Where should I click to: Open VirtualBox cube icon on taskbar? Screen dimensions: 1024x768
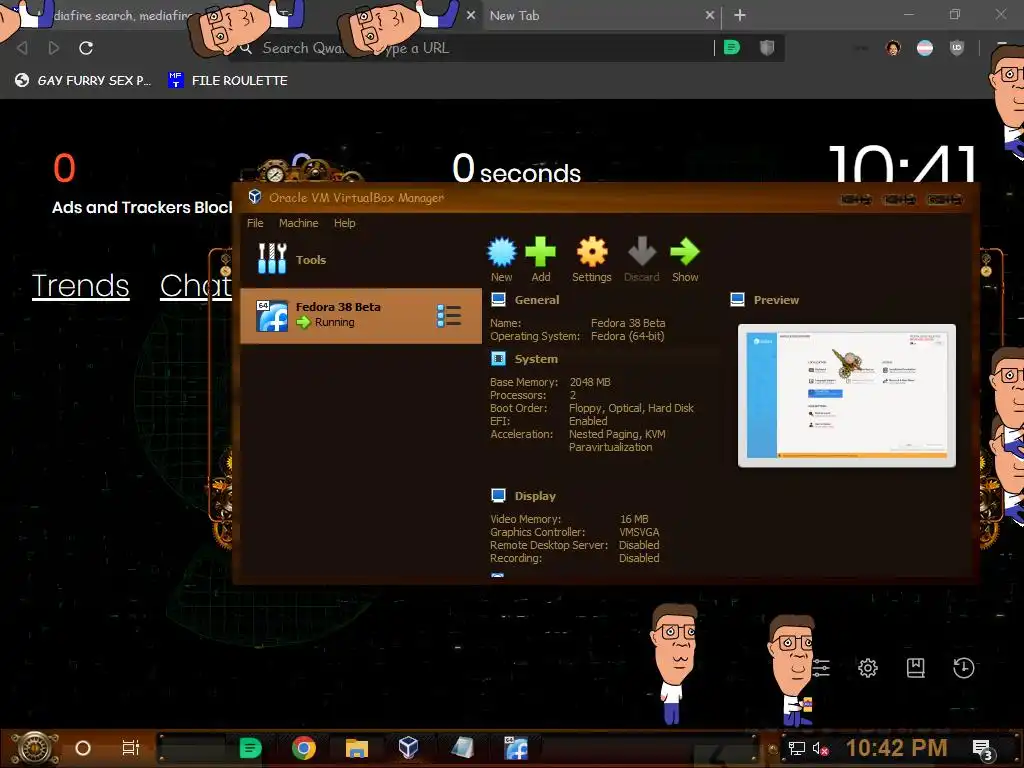[x=409, y=747]
